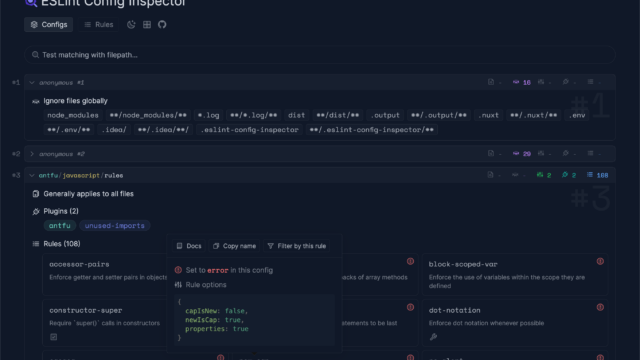Click the rule options code block
Viewport: 640px width, 360px height.
(254, 320)
